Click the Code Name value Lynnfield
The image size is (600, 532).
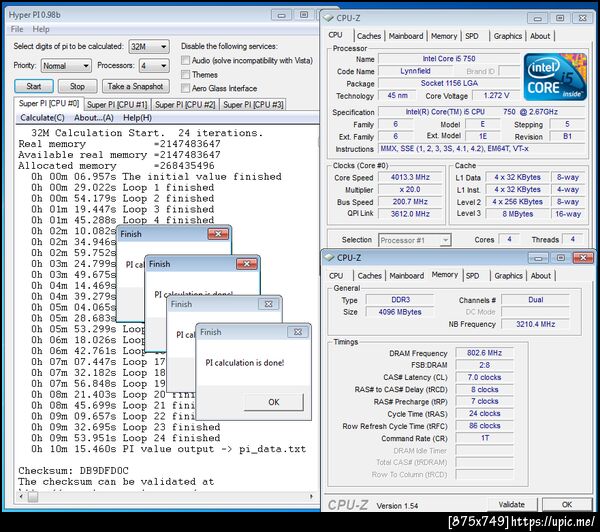(x=415, y=71)
